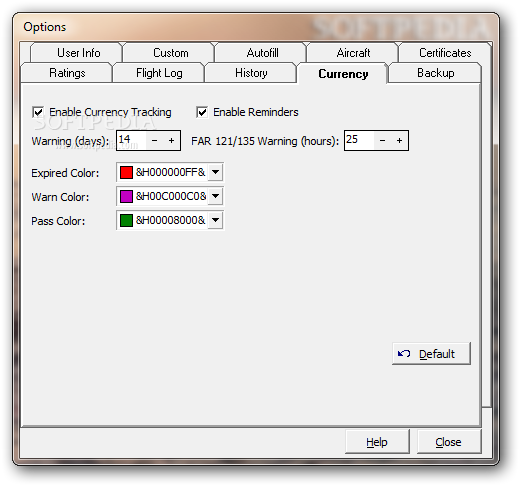This screenshot has height=486, width=520.
Task: Select the Currency tab
Action: coord(343,73)
